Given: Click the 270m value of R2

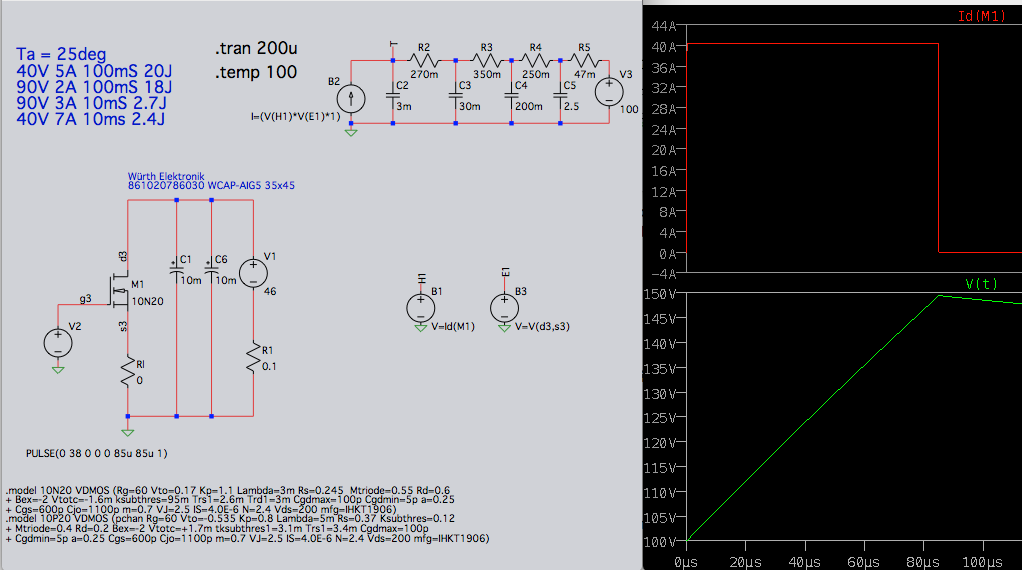Looking at the screenshot, I should click(424, 74).
